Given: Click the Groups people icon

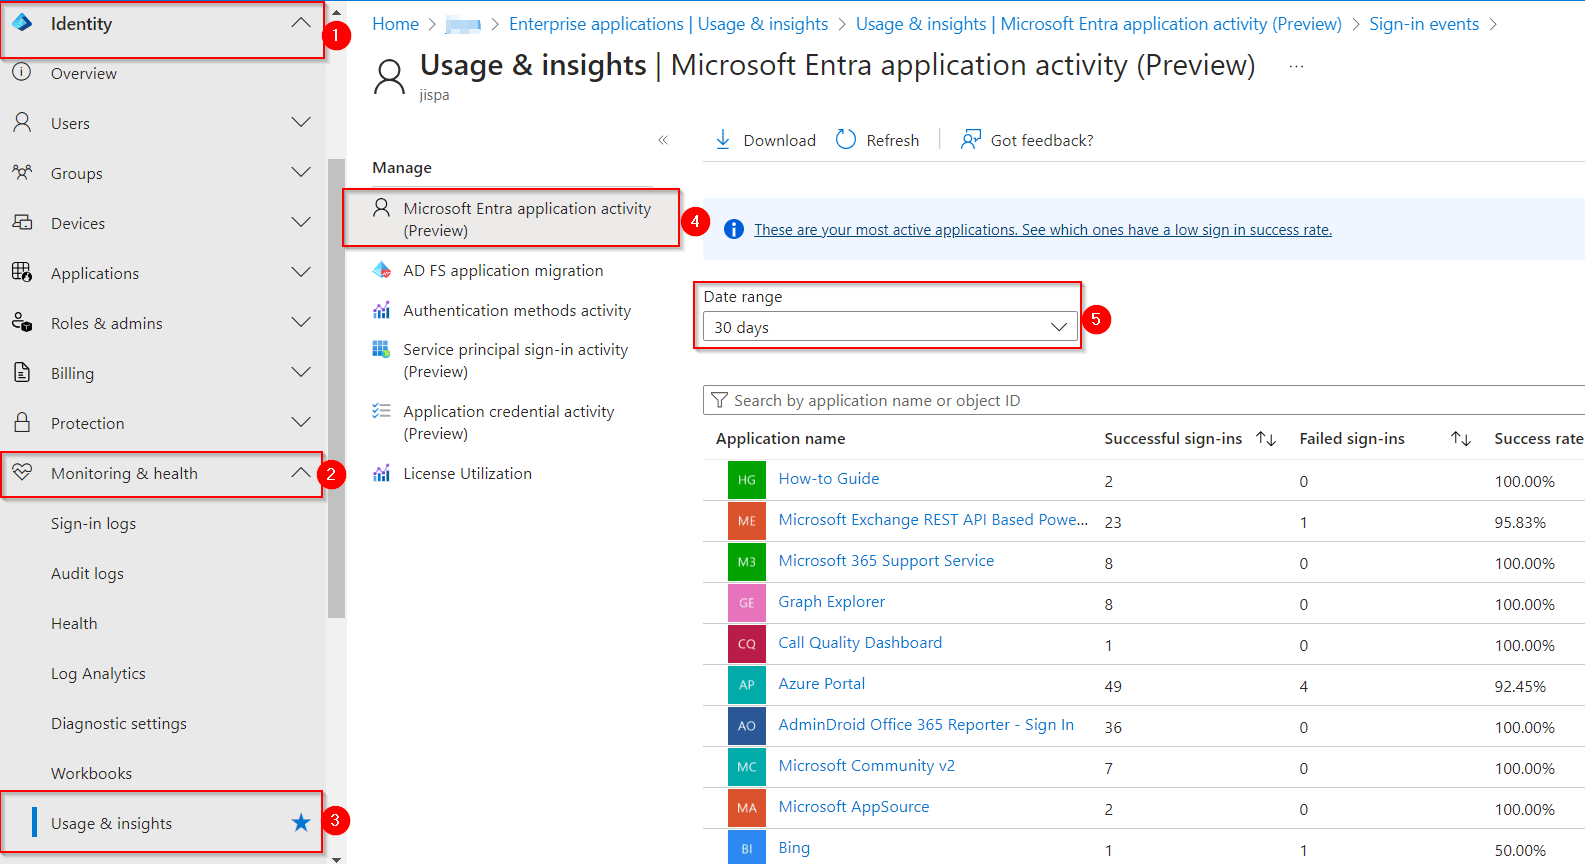Looking at the screenshot, I should (22, 173).
